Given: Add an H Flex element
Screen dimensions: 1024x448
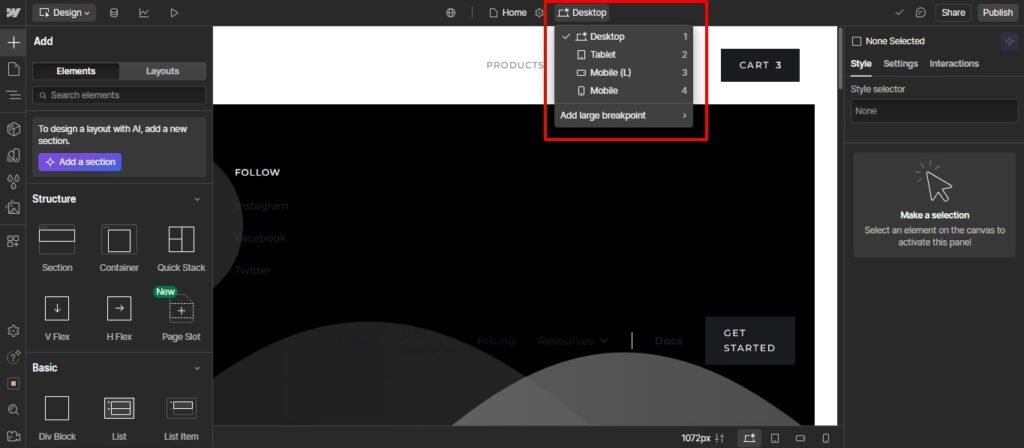Looking at the screenshot, I should point(119,318).
